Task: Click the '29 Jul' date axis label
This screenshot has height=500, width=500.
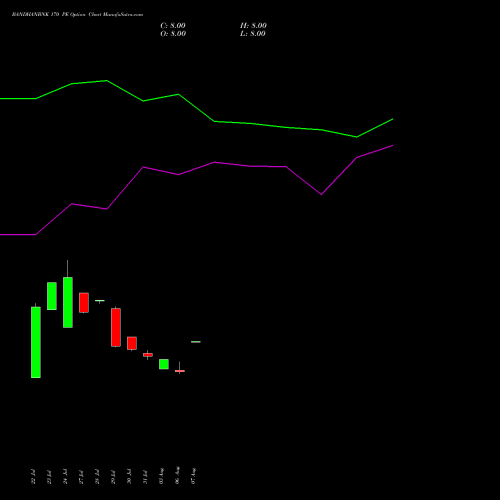Action: (x=113, y=477)
